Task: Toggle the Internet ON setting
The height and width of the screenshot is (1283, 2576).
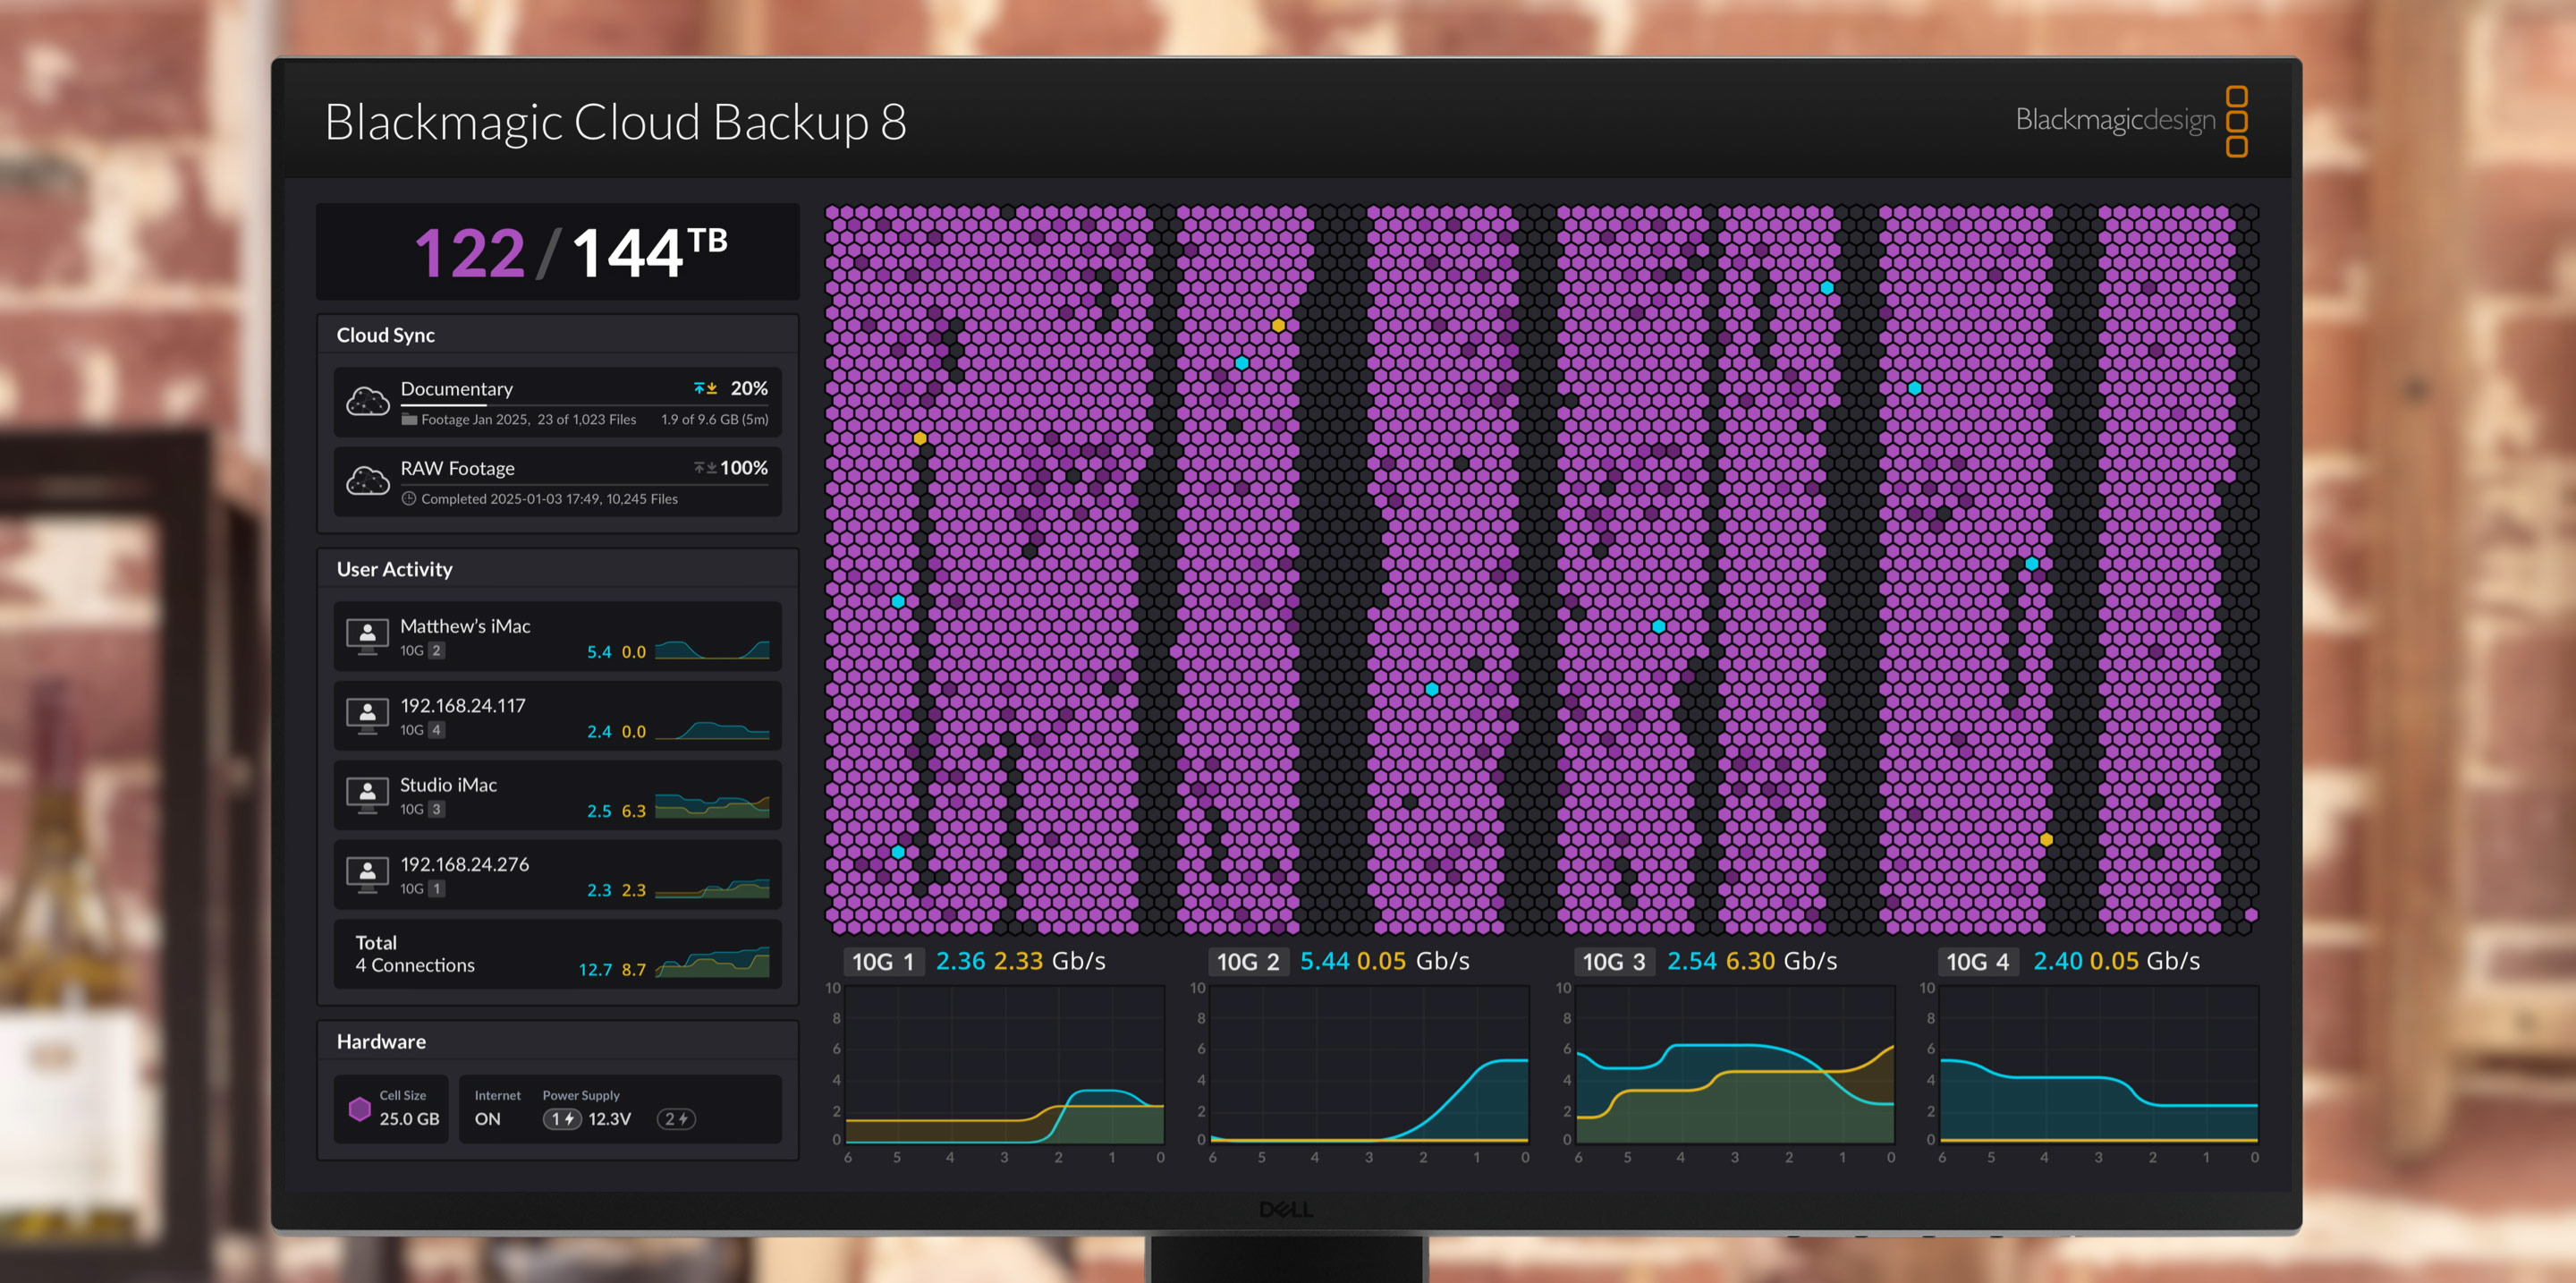Action: click(x=487, y=1120)
